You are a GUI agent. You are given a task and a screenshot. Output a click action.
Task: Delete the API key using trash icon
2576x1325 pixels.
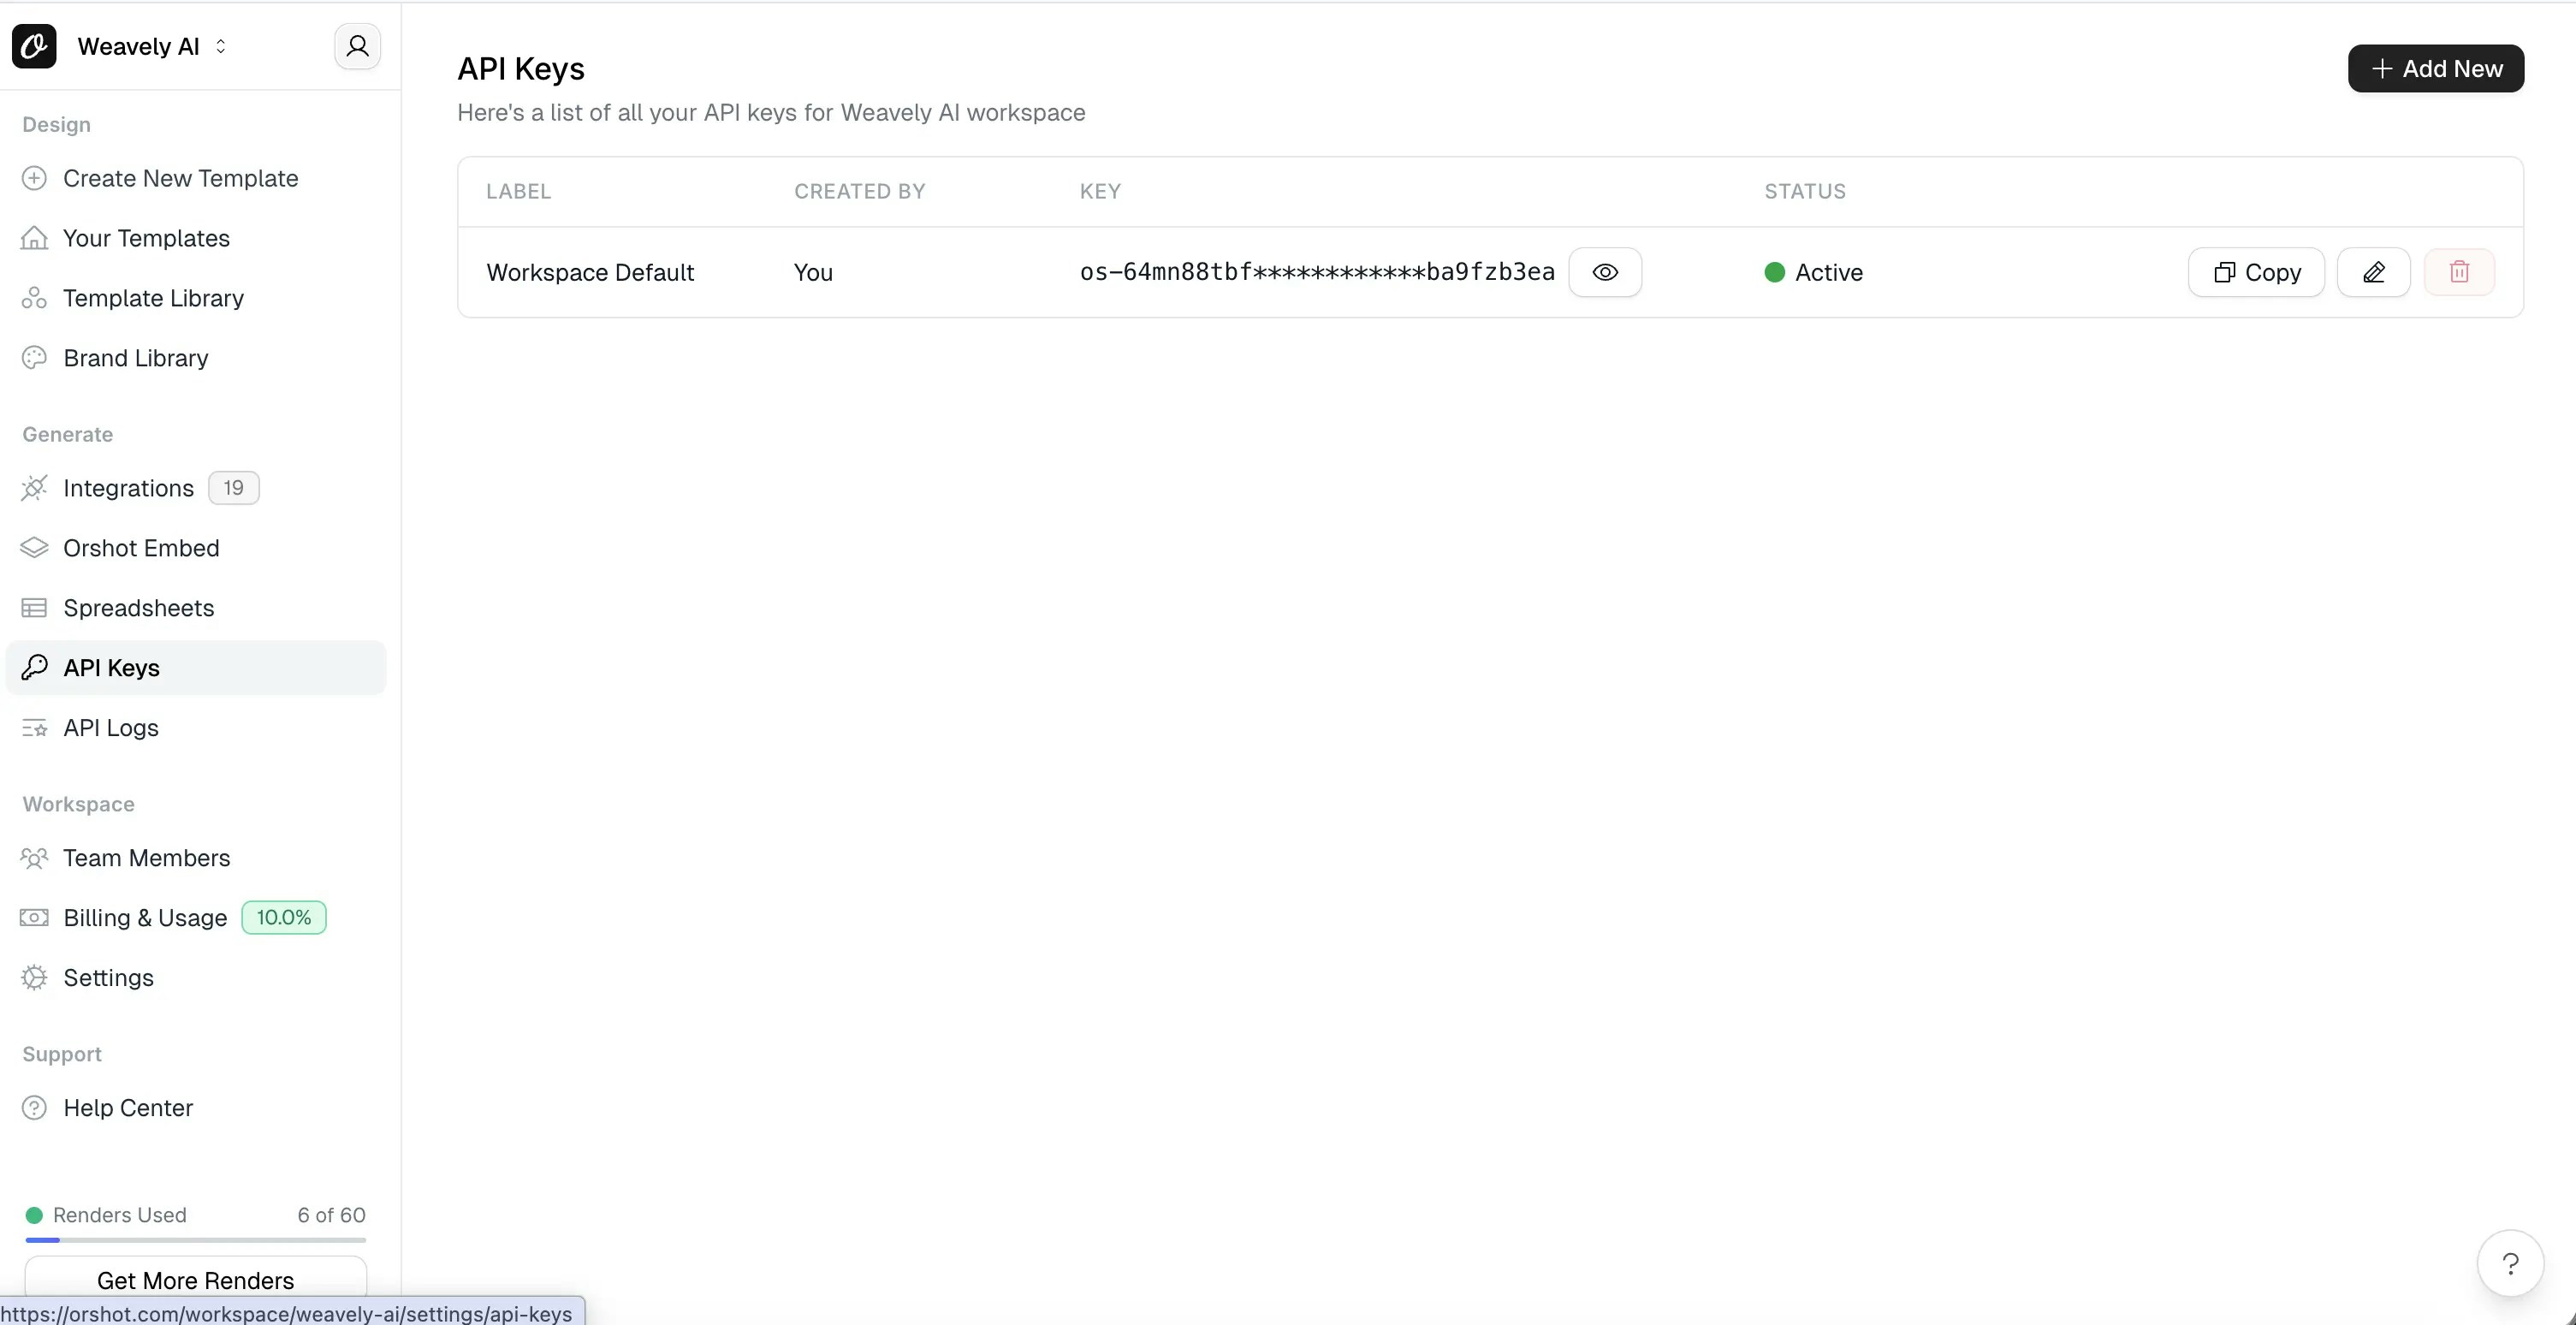click(x=2460, y=271)
